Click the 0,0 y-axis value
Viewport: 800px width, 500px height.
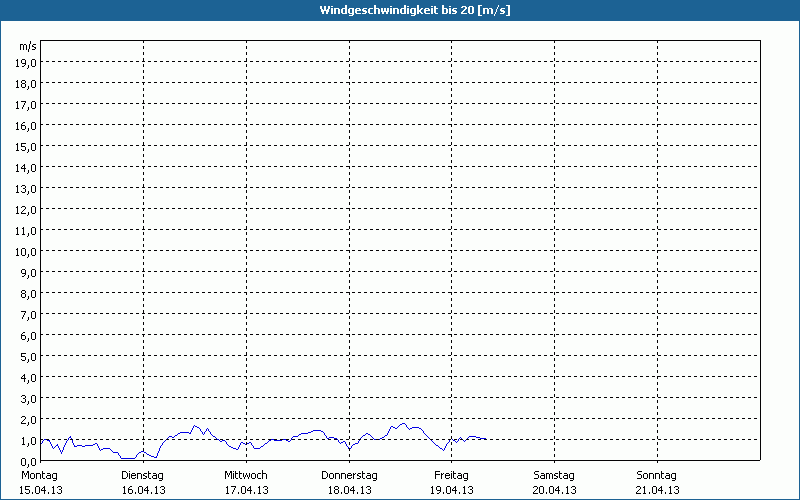(x=28, y=462)
